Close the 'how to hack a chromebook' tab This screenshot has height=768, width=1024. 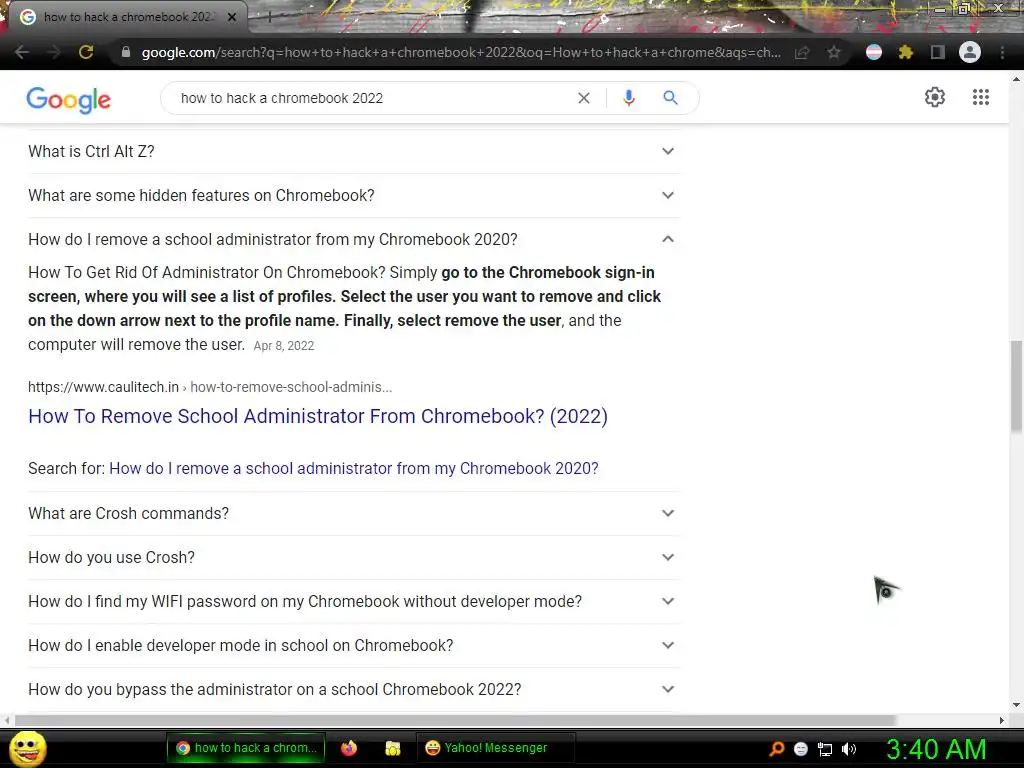pyautogui.click(x=232, y=17)
